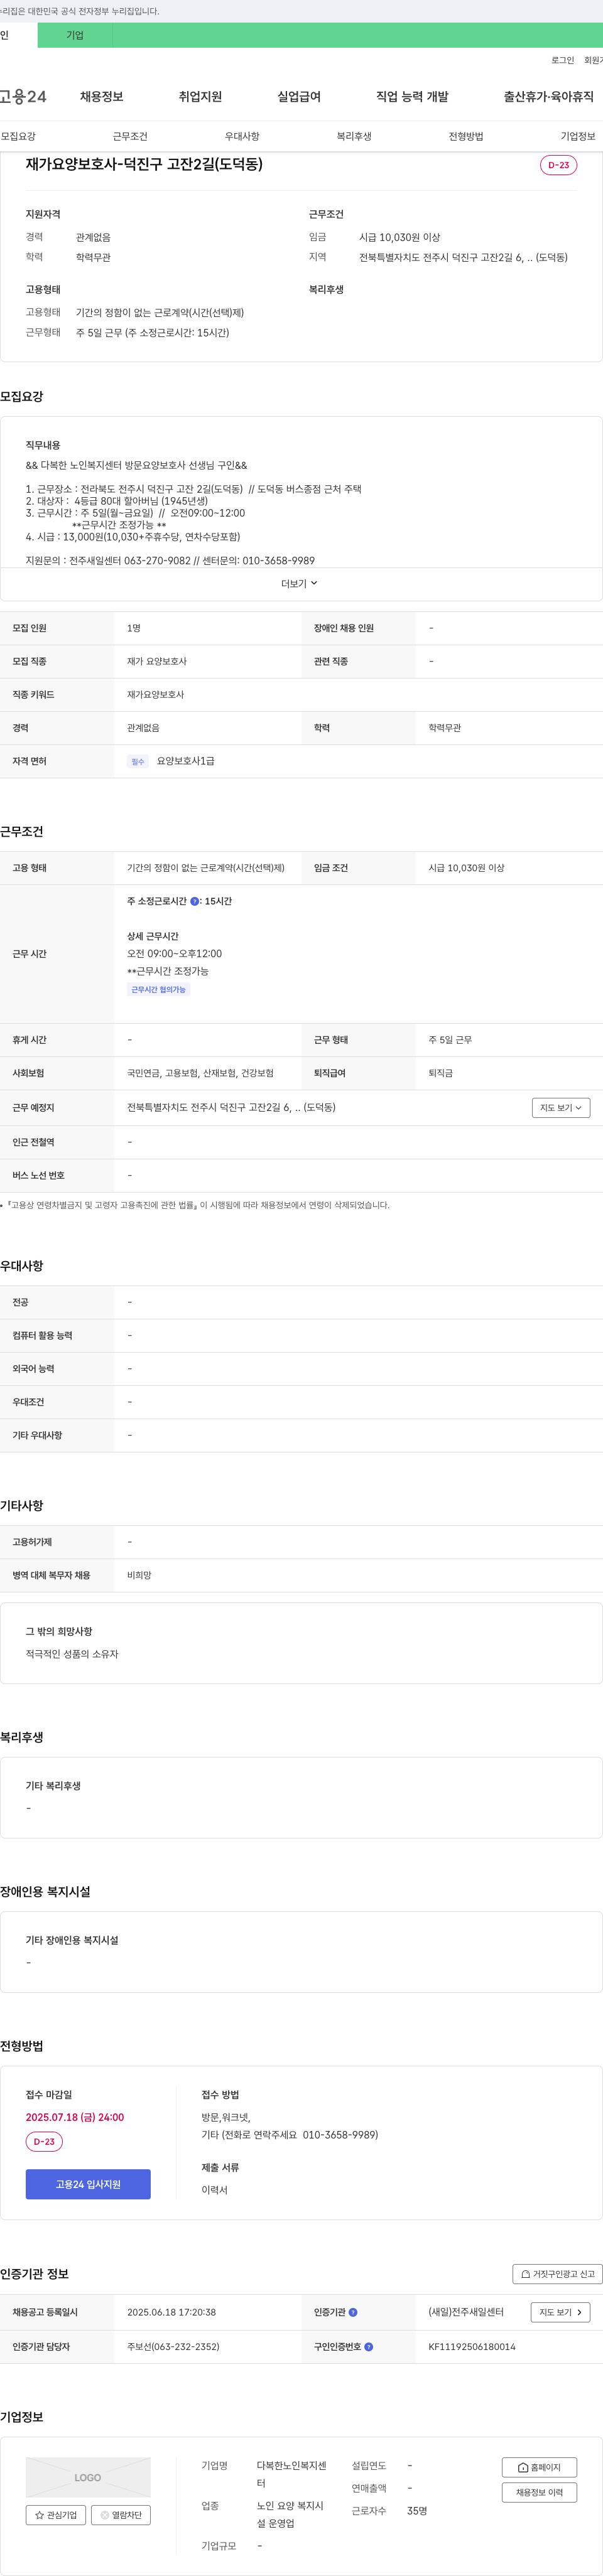Click the help icon next to 구인인증번호
This screenshot has height=2576, width=603.
[x=369, y=2346]
